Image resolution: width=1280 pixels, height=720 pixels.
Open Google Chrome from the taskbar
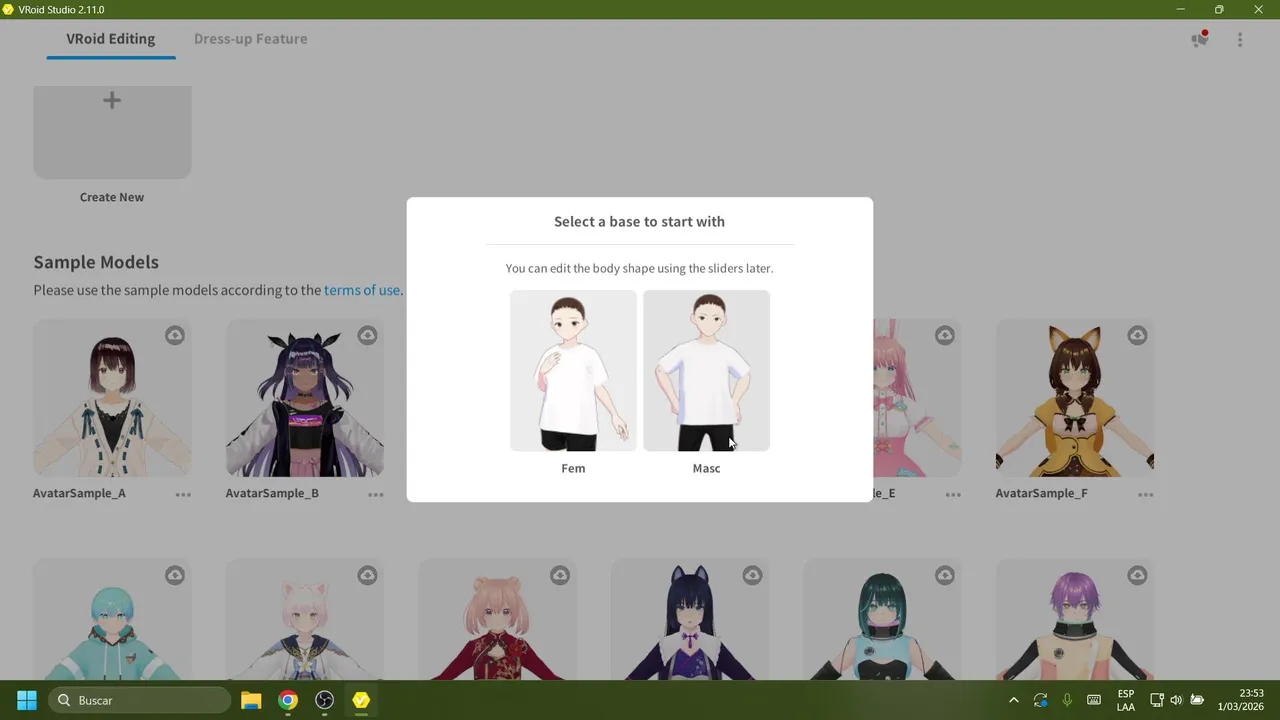click(x=288, y=700)
